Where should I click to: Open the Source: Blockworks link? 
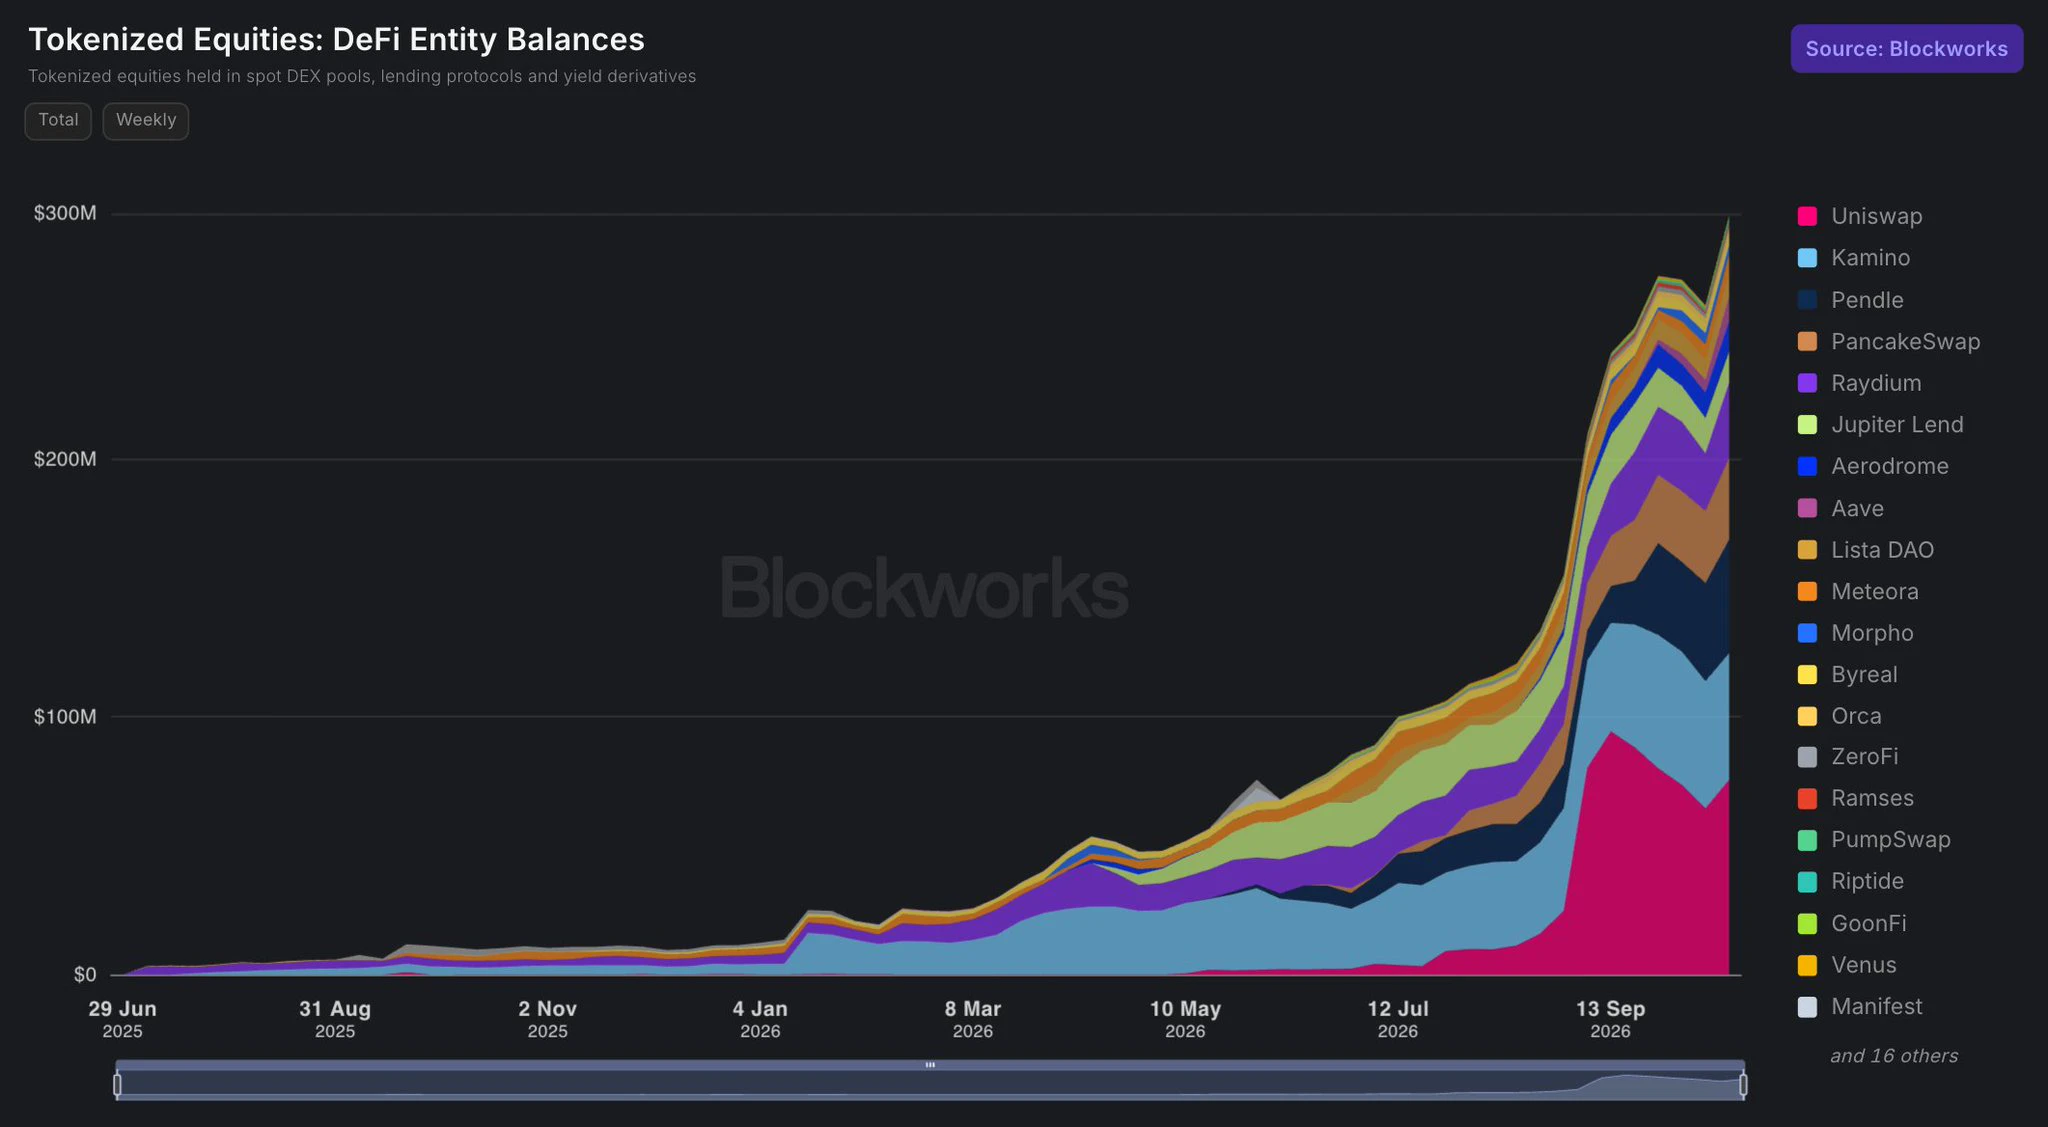(1906, 49)
